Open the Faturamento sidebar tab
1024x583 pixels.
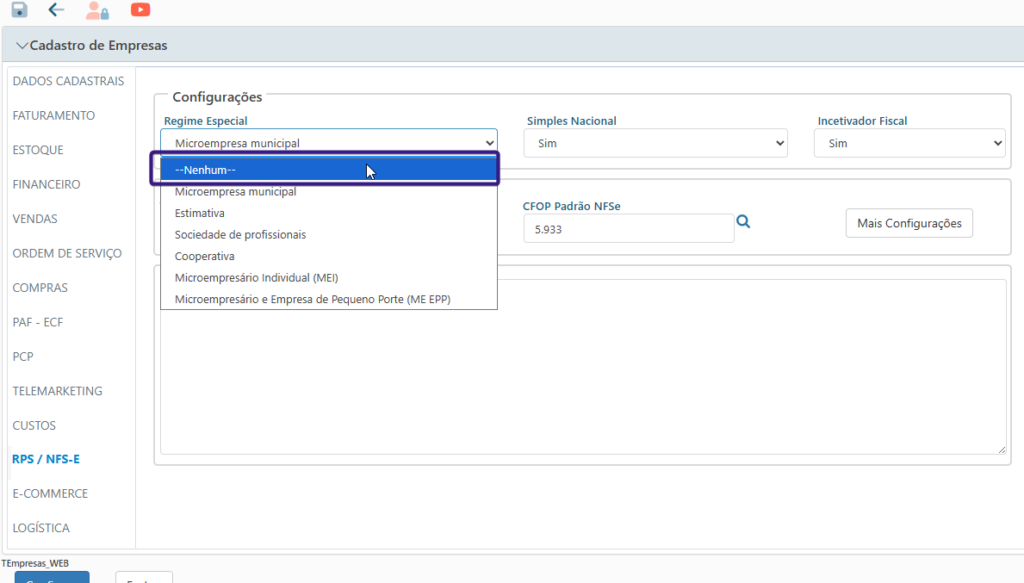click(54, 116)
